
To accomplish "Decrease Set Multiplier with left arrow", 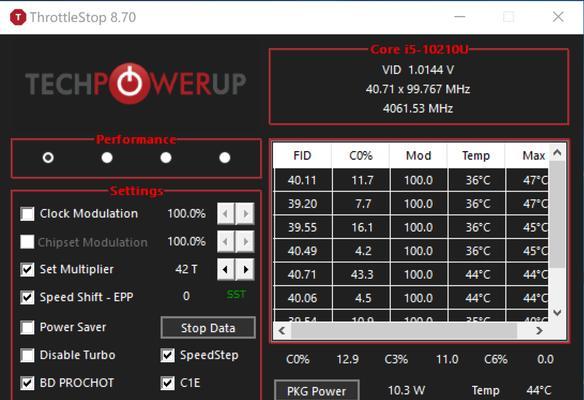I will [x=226, y=269].
